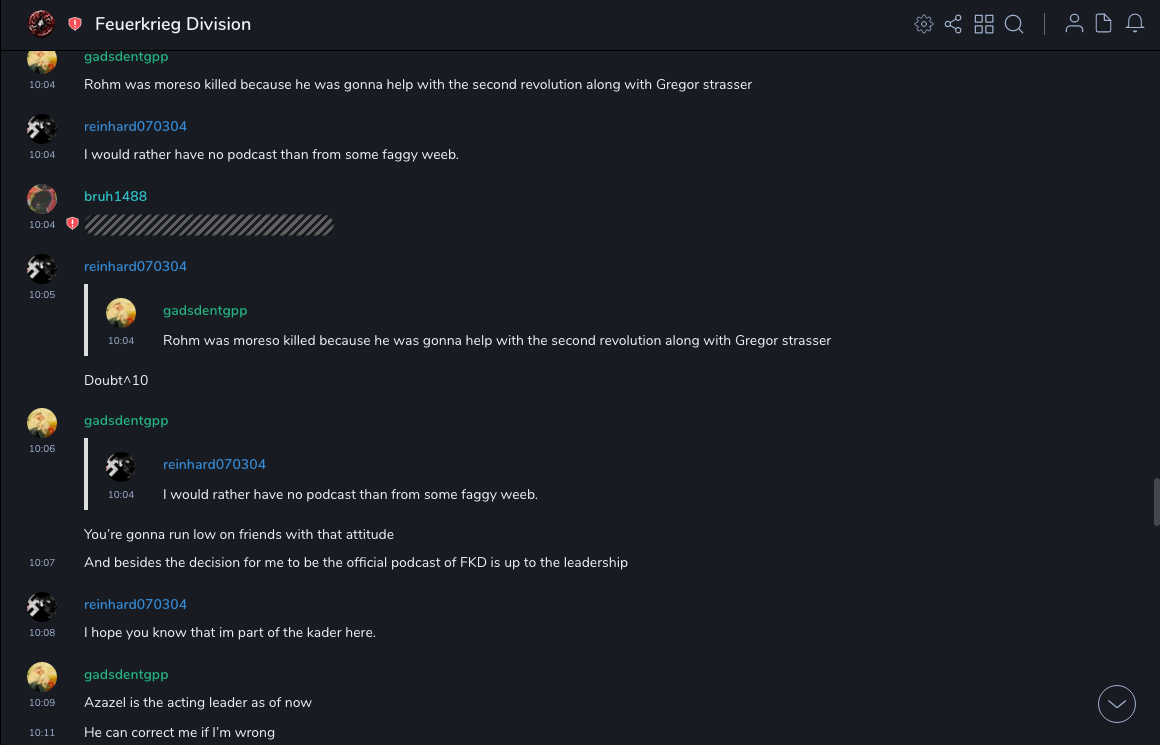Viewport: 1160px width, 745px height.
Task: Open the four-square grid view icon
Action: coord(984,24)
